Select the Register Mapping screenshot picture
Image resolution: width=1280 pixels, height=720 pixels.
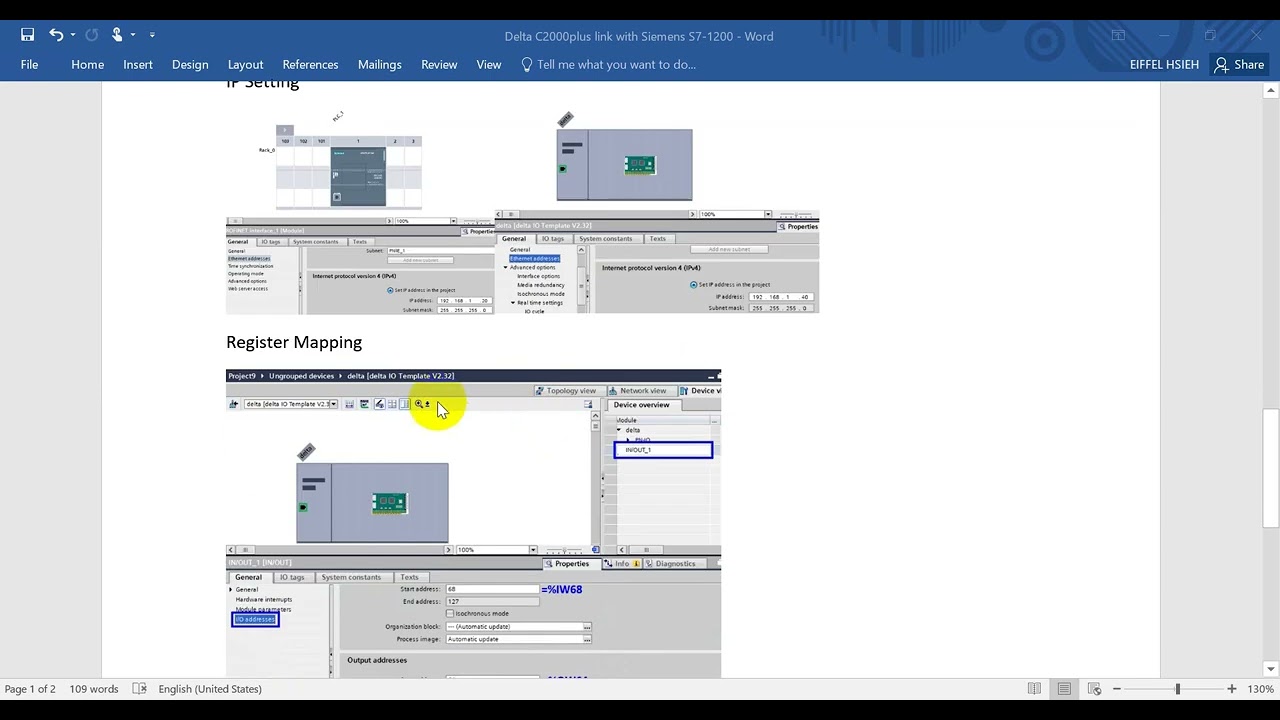click(473, 524)
